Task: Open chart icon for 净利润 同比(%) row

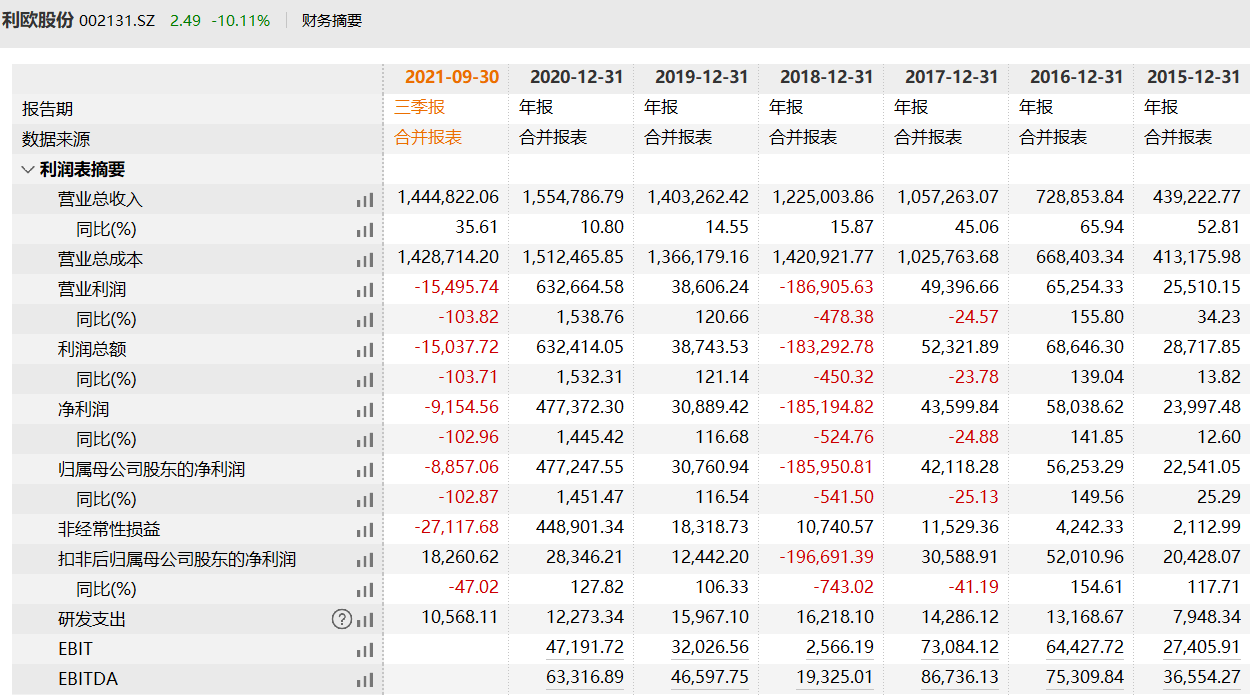Action: pos(364,440)
